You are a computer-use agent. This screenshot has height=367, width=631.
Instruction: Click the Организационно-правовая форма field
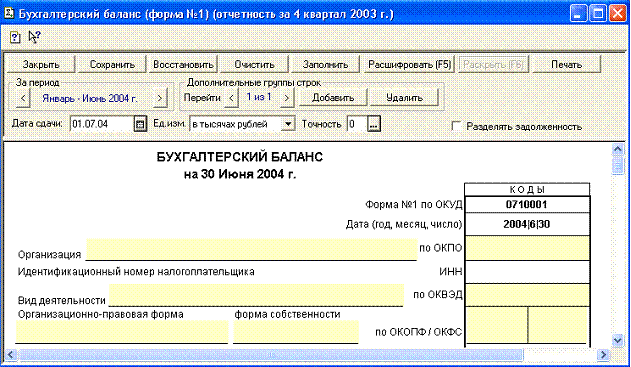point(122,332)
